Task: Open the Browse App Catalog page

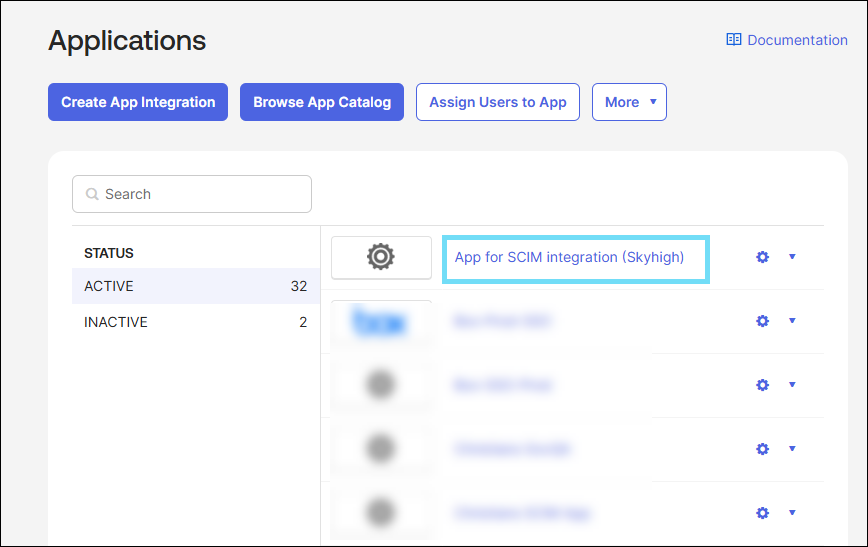Action: 322,102
